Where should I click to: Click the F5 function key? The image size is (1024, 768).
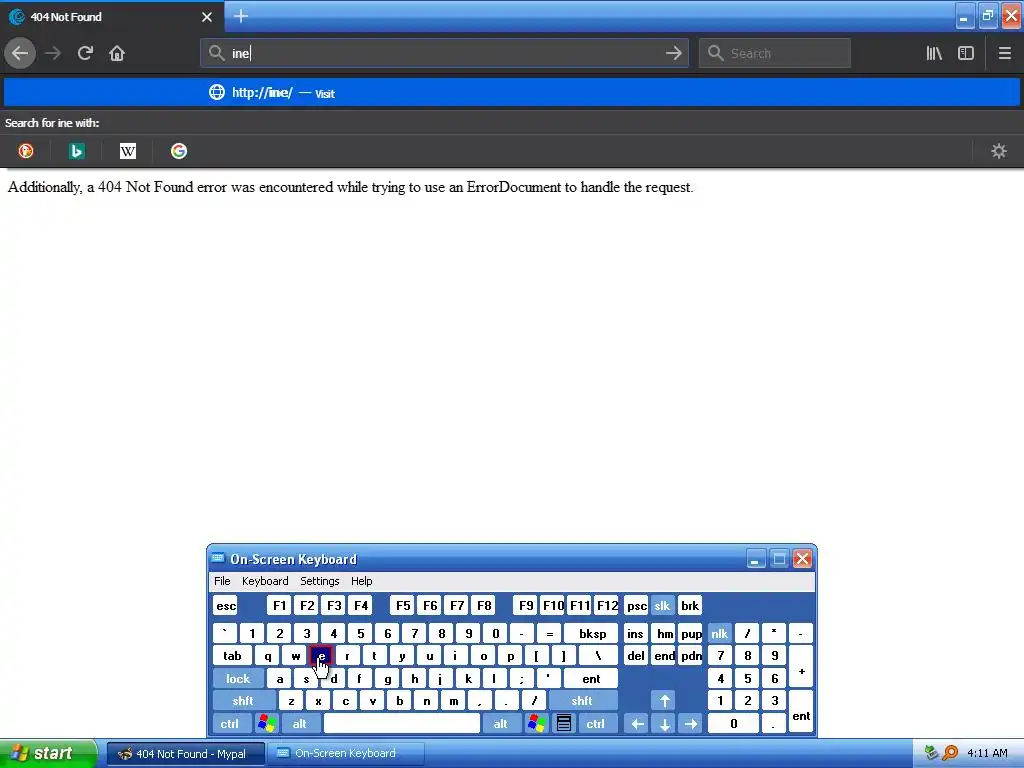(x=403, y=605)
